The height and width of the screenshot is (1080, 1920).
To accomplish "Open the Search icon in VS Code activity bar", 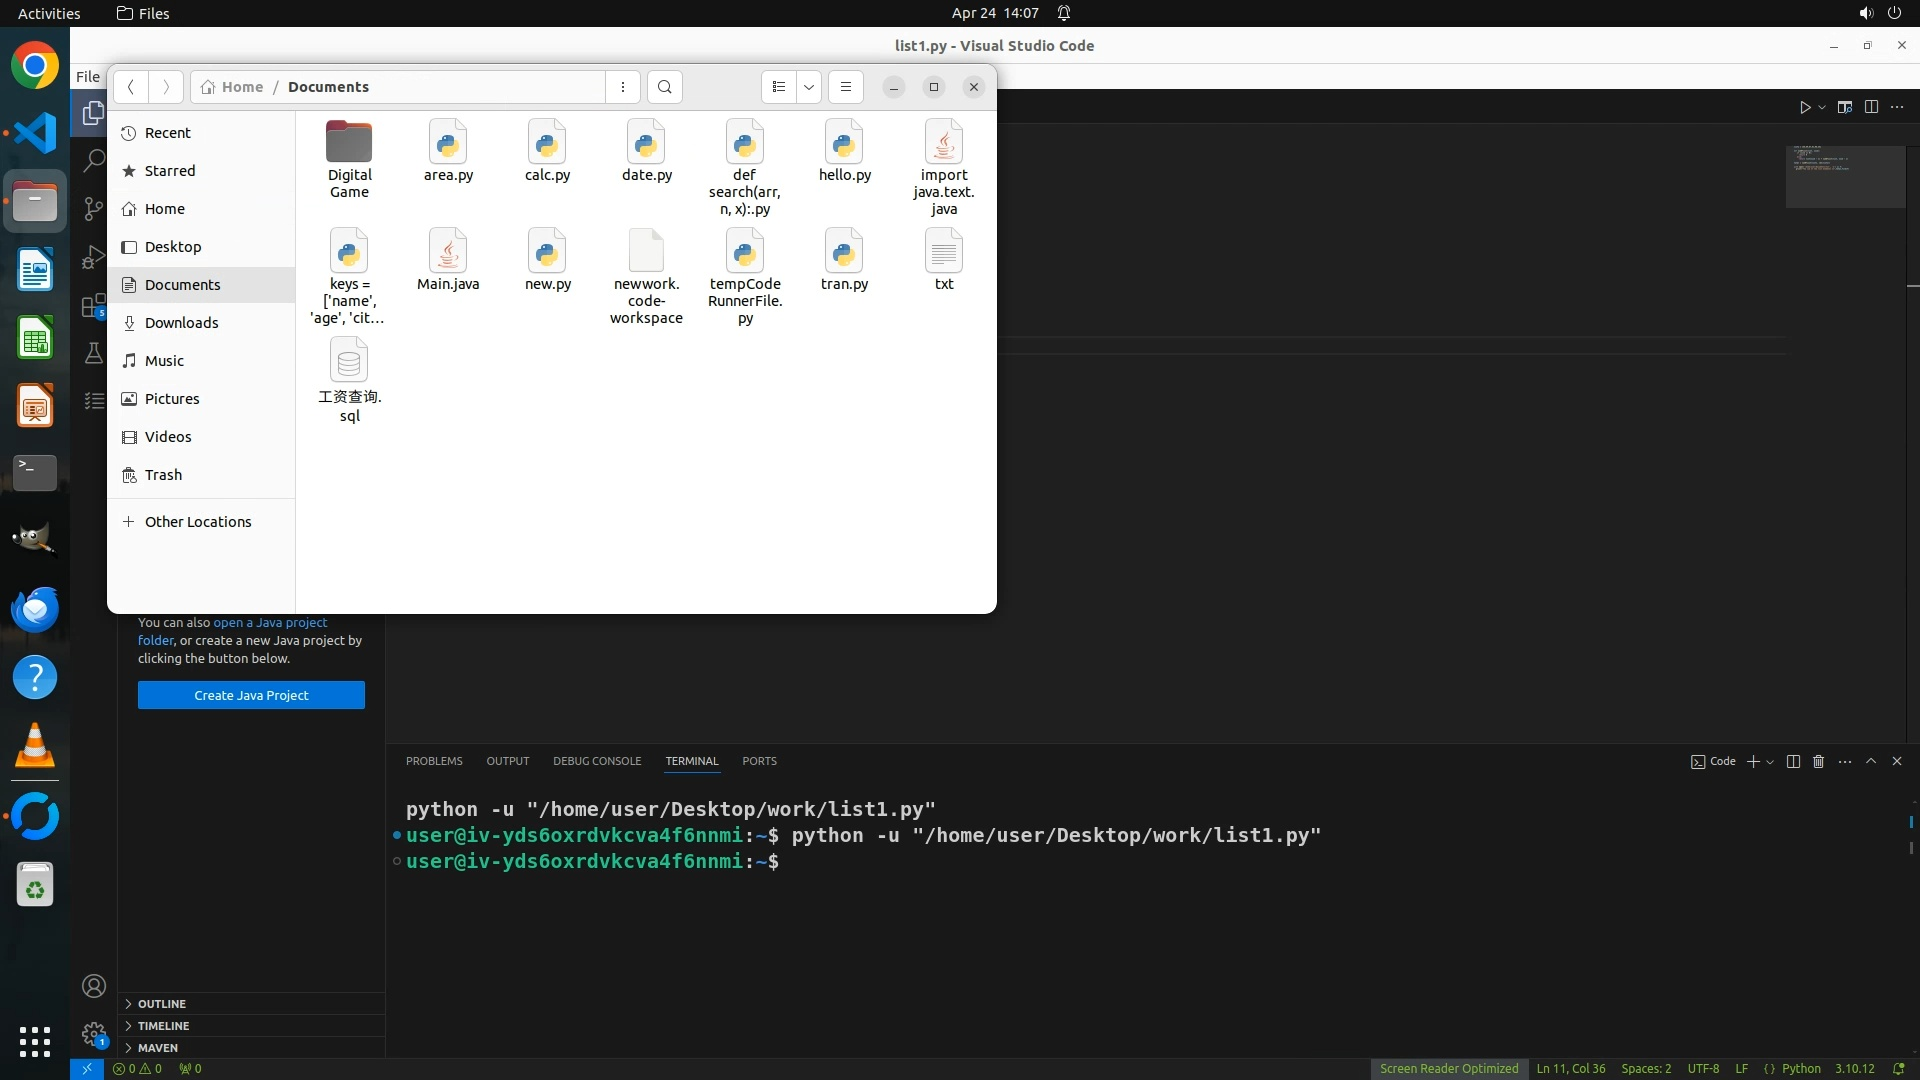I will [94, 161].
